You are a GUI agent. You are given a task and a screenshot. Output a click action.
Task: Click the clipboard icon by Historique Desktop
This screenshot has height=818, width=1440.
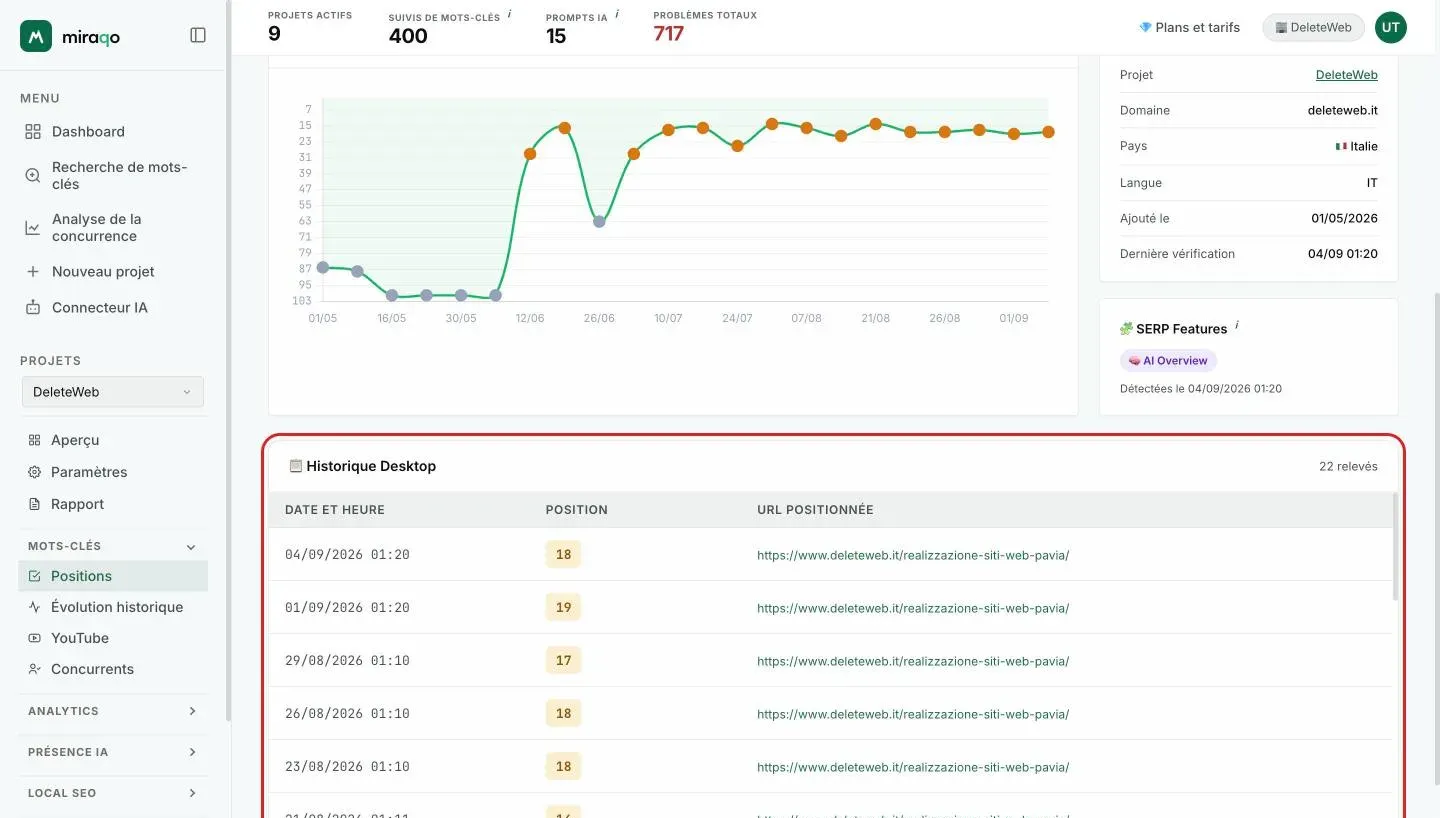[x=295, y=466]
